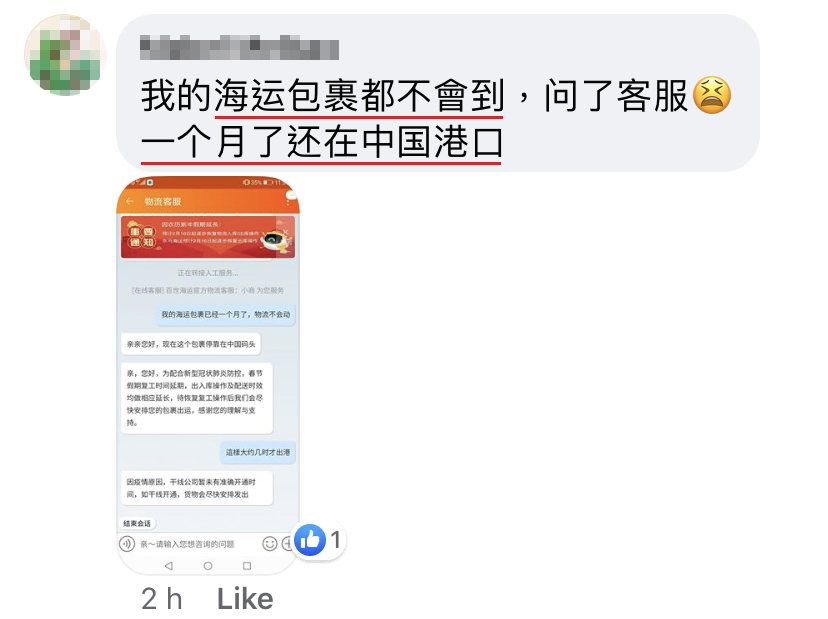
Task: Click the underlined 海运包裹都不會到 text
Action: pyautogui.click(x=359, y=97)
